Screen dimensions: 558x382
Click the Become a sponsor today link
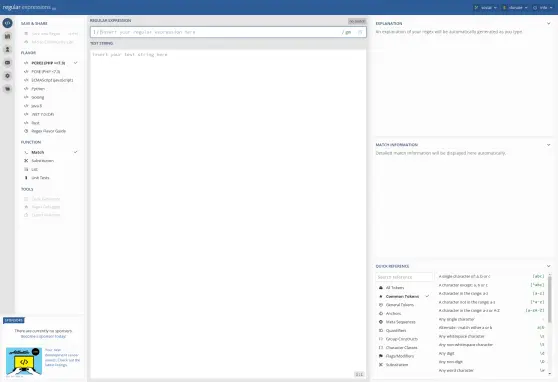coord(43,336)
